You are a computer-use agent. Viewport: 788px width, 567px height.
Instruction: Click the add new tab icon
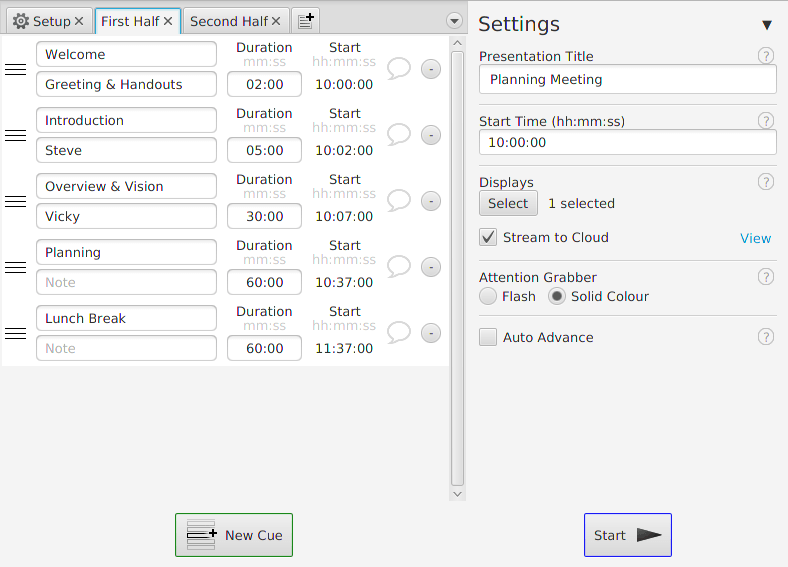pyautogui.click(x=306, y=21)
